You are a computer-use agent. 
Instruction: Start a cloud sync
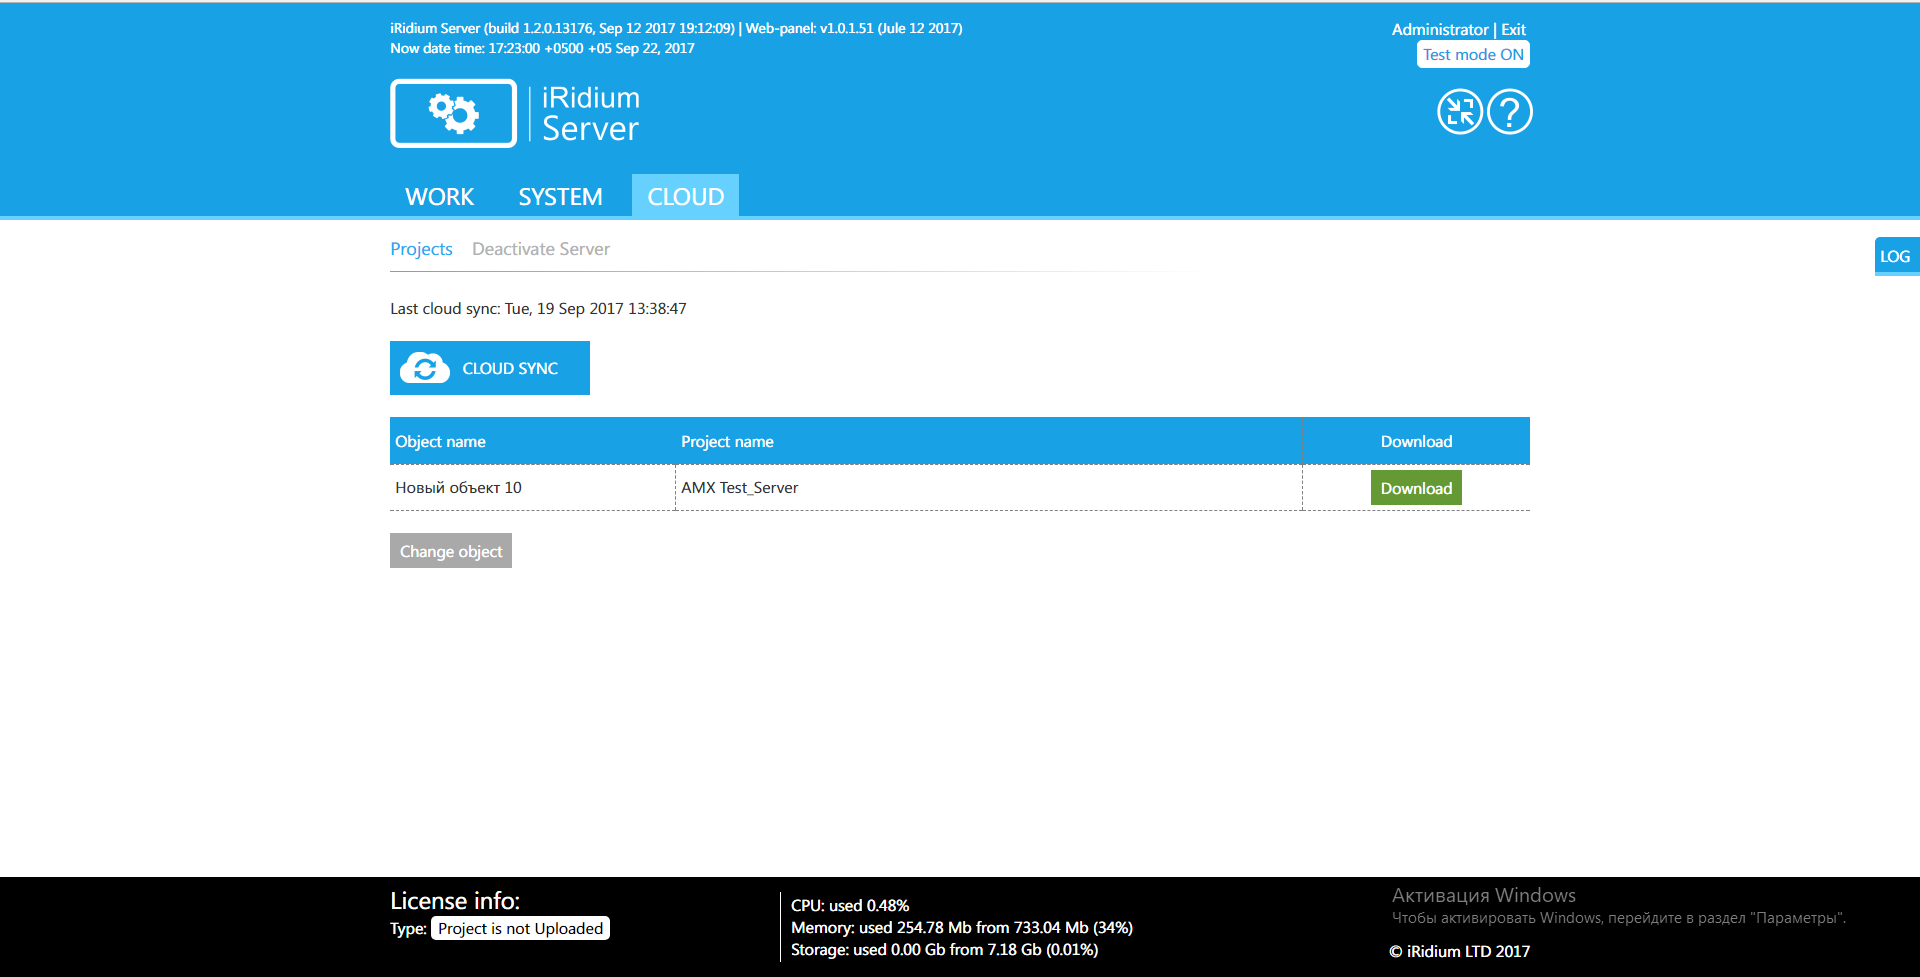tap(490, 368)
